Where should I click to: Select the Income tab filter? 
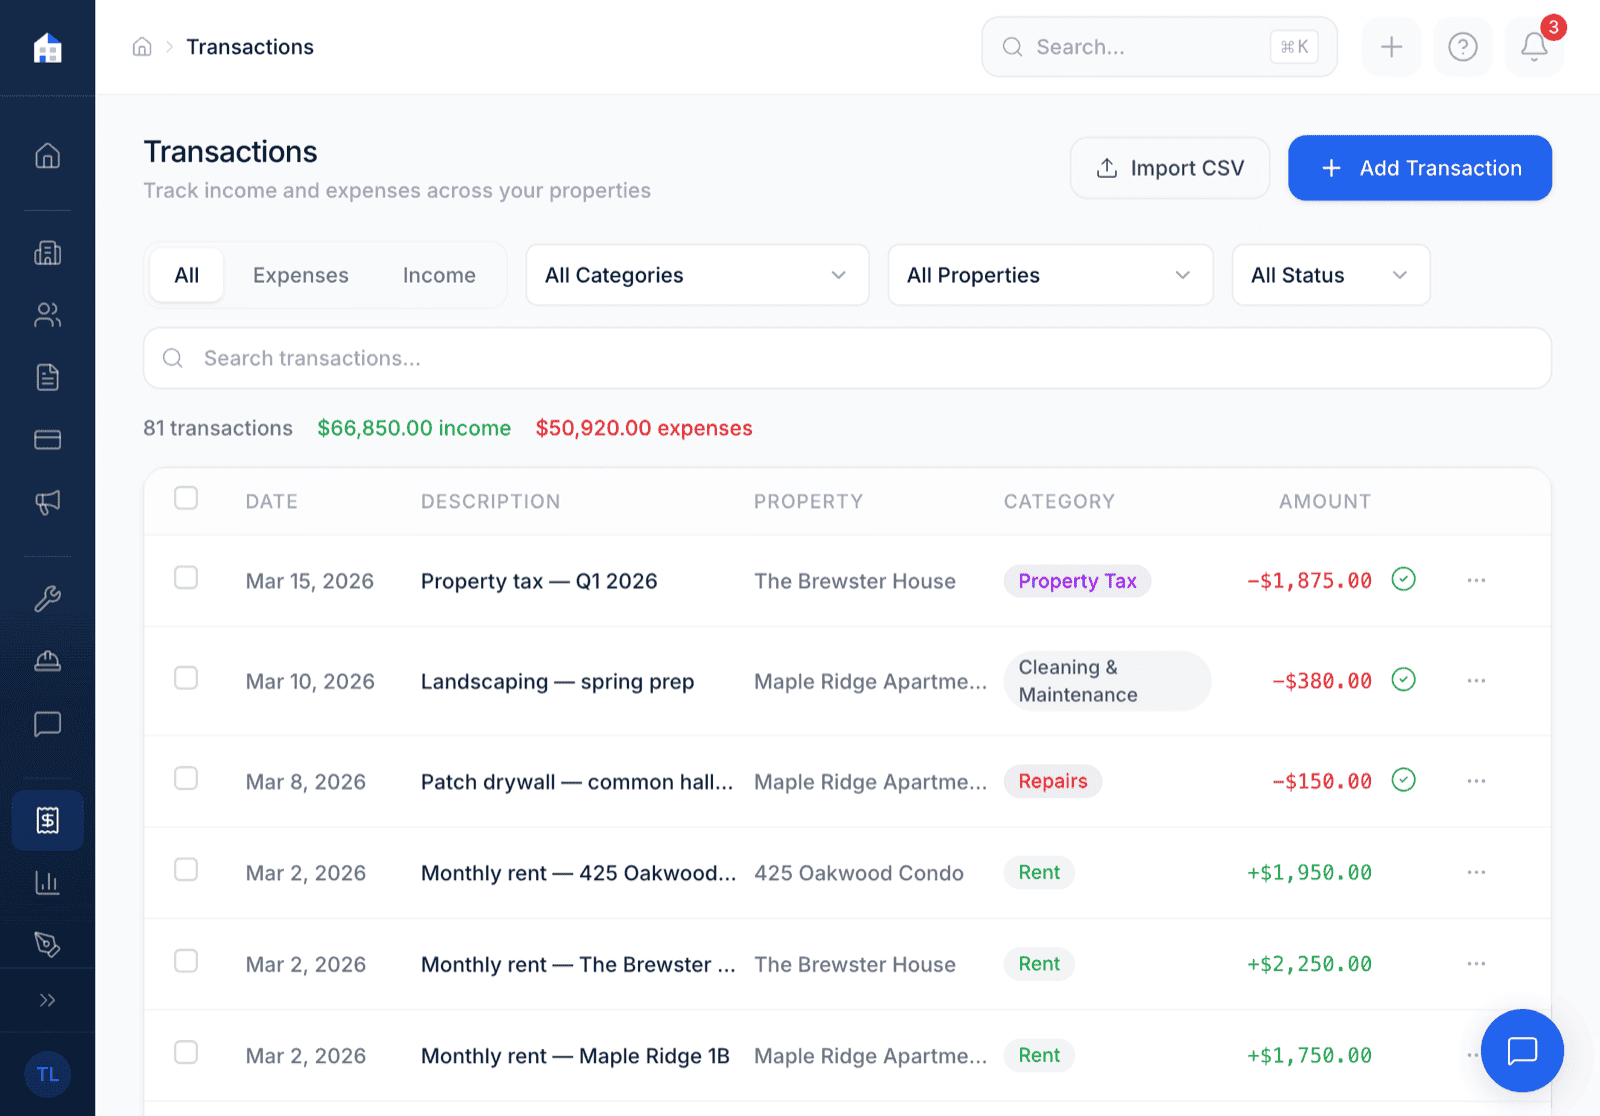click(x=439, y=275)
